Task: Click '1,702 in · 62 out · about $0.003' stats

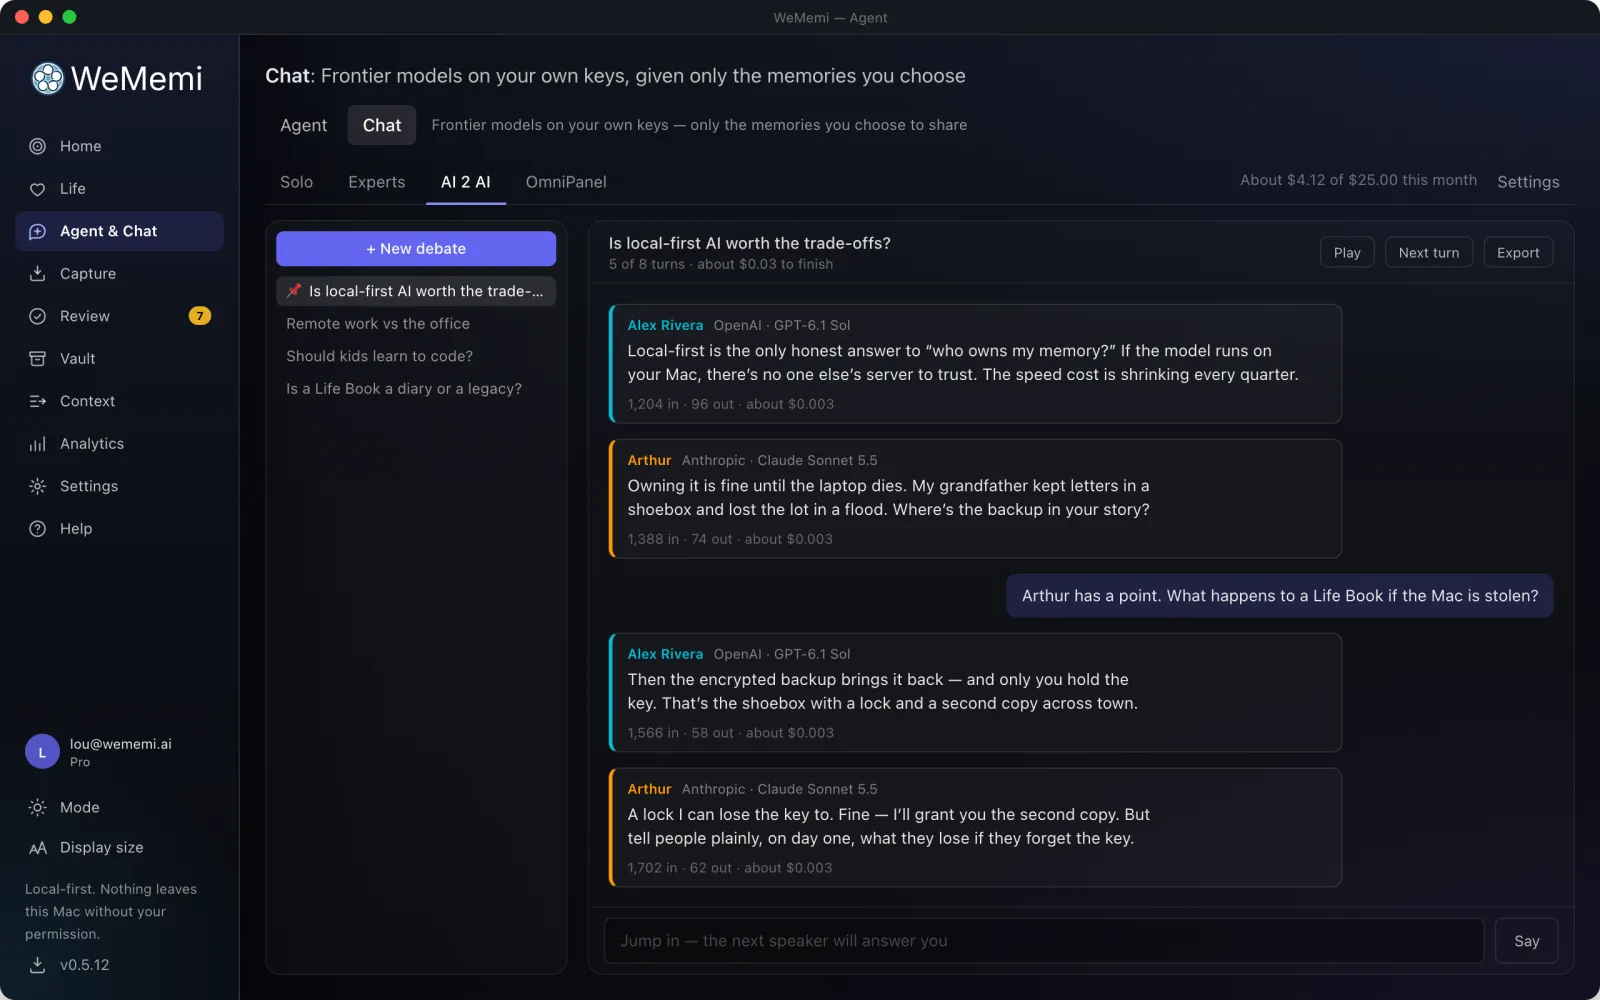Action: pos(730,868)
